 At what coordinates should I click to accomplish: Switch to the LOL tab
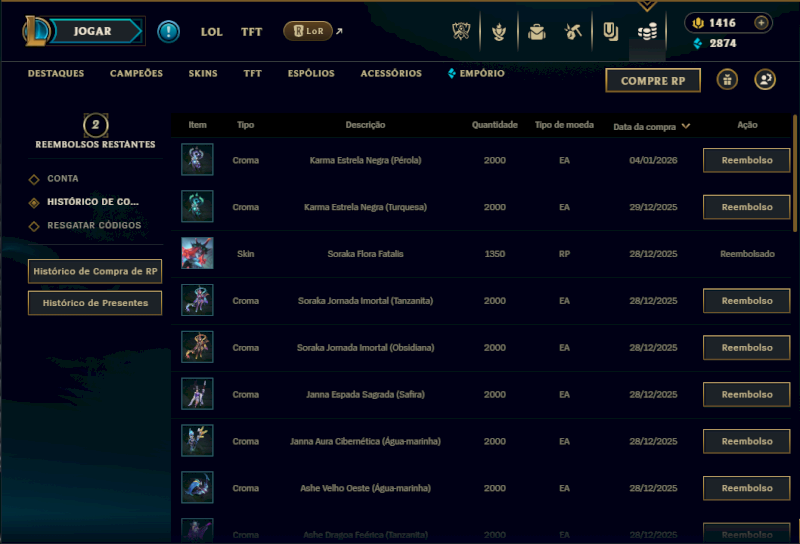[211, 32]
